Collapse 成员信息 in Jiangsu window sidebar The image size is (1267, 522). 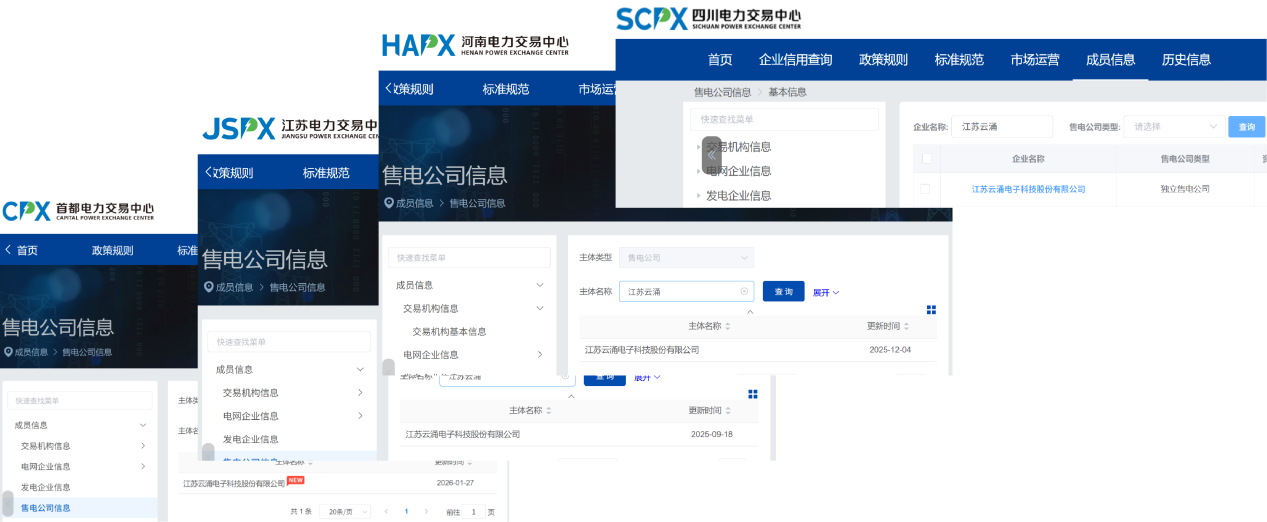click(x=360, y=369)
